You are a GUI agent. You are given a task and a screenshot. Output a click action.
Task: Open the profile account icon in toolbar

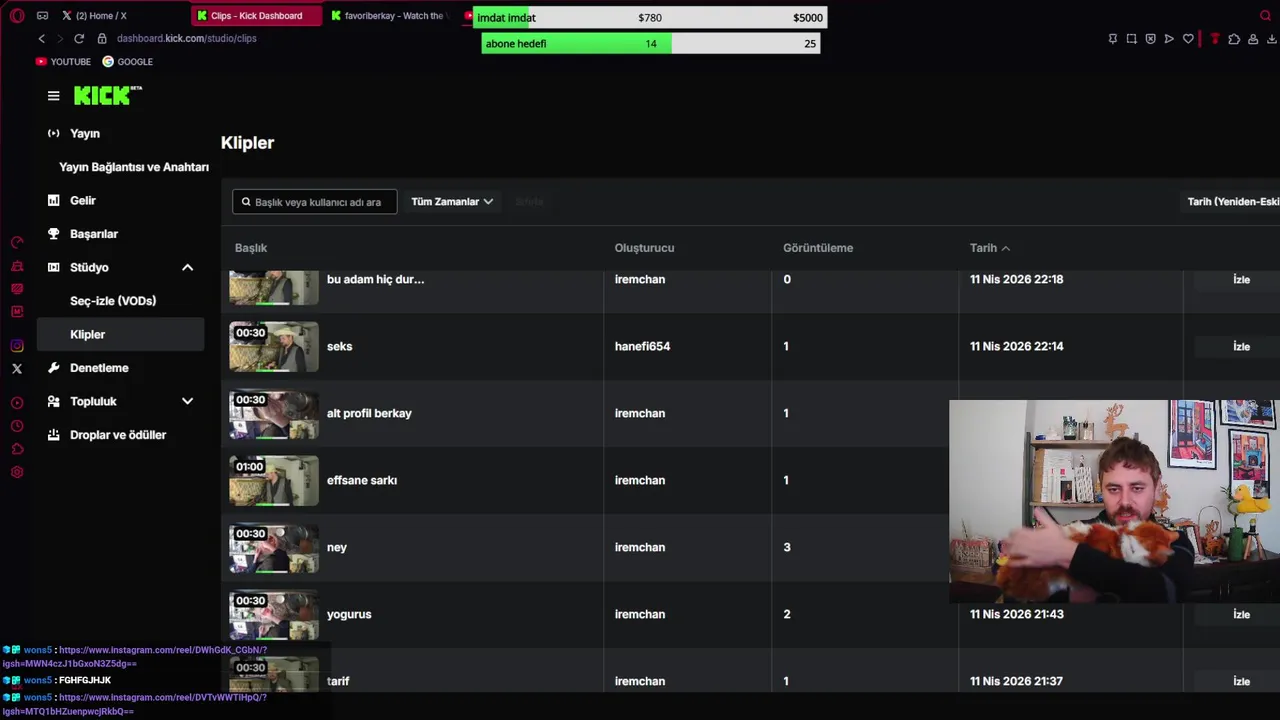(x=1253, y=39)
